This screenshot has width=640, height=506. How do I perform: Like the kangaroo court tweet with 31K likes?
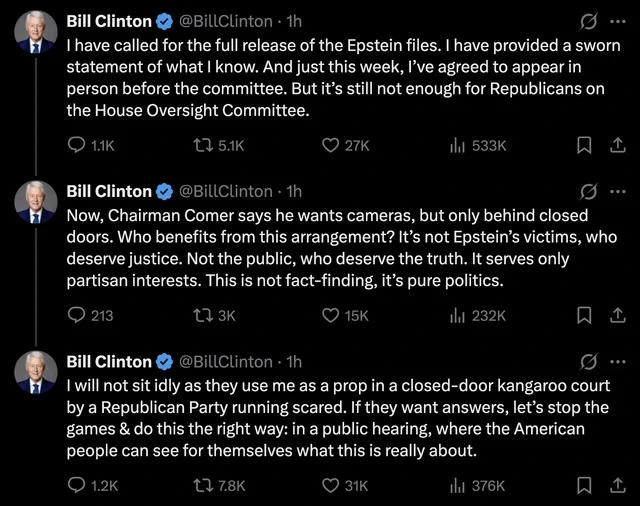(x=332, y=485)
